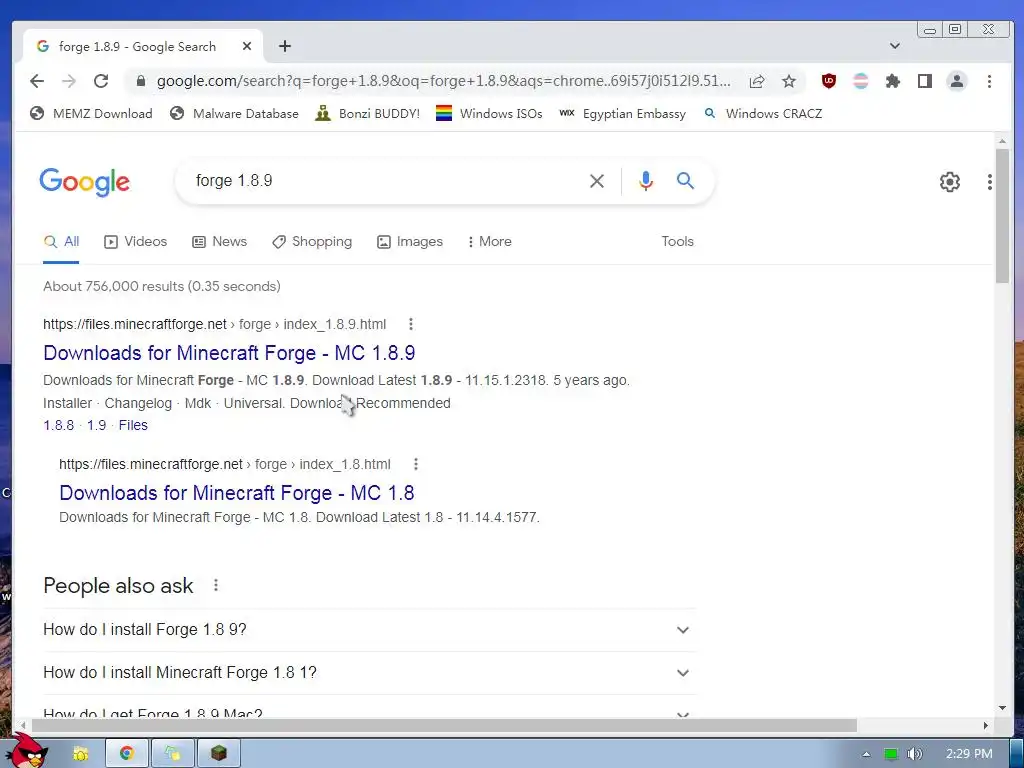Clear the search query with X

click(x=597, y=181)
